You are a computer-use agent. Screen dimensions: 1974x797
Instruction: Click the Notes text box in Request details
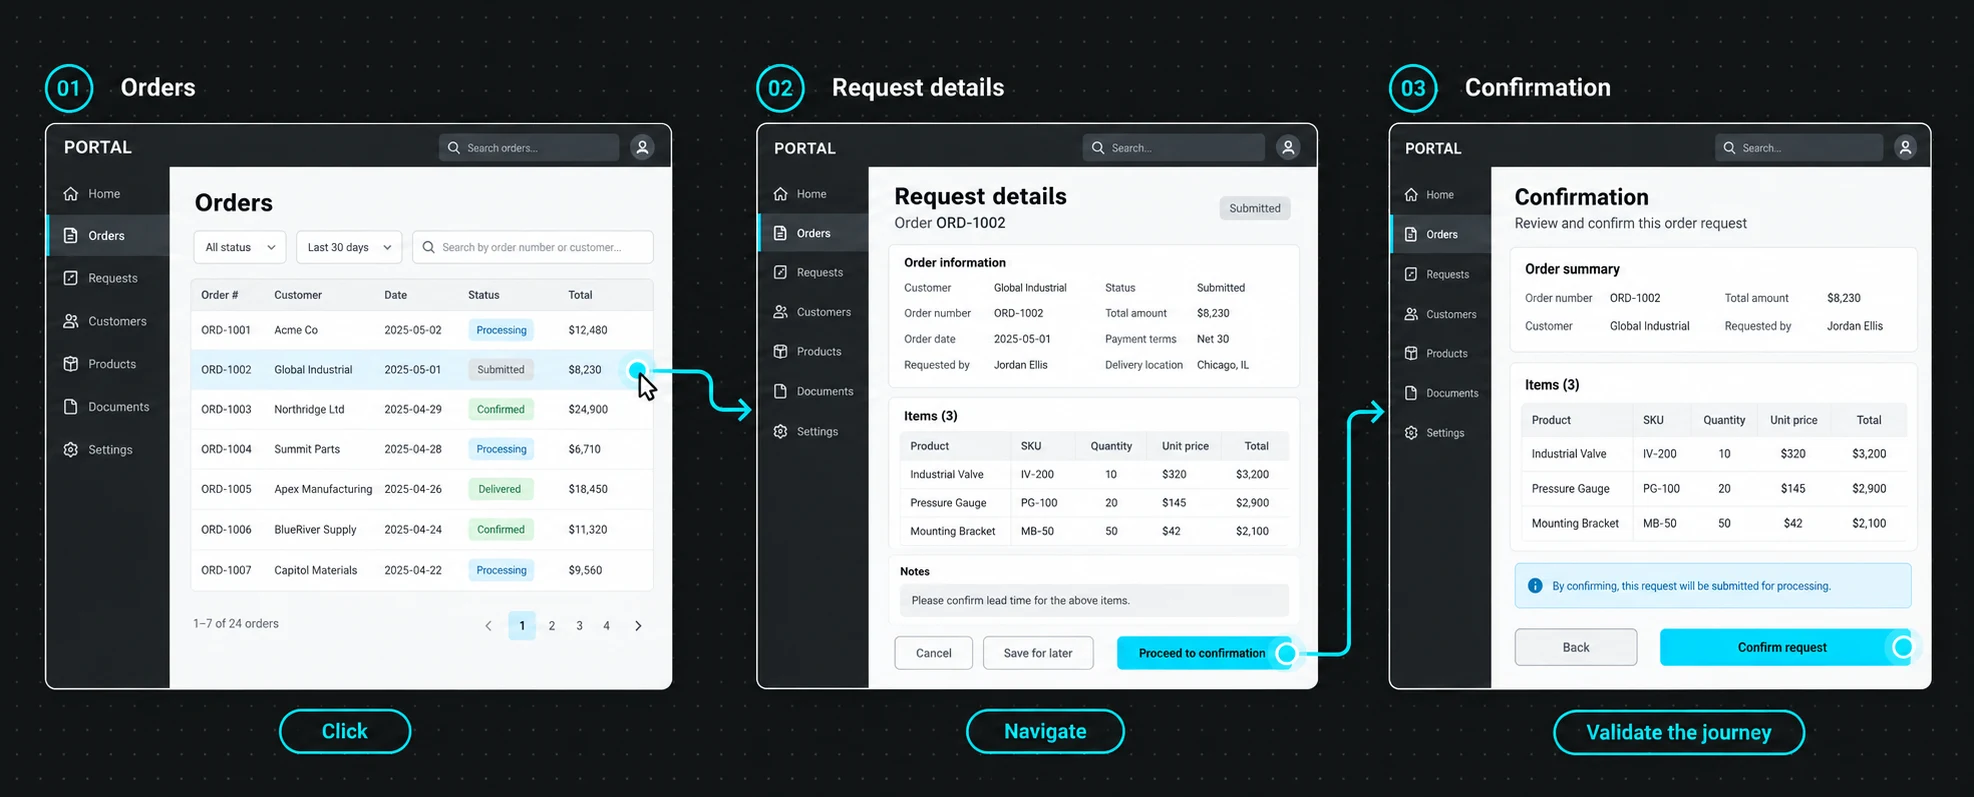click(x=1094, y=600)
